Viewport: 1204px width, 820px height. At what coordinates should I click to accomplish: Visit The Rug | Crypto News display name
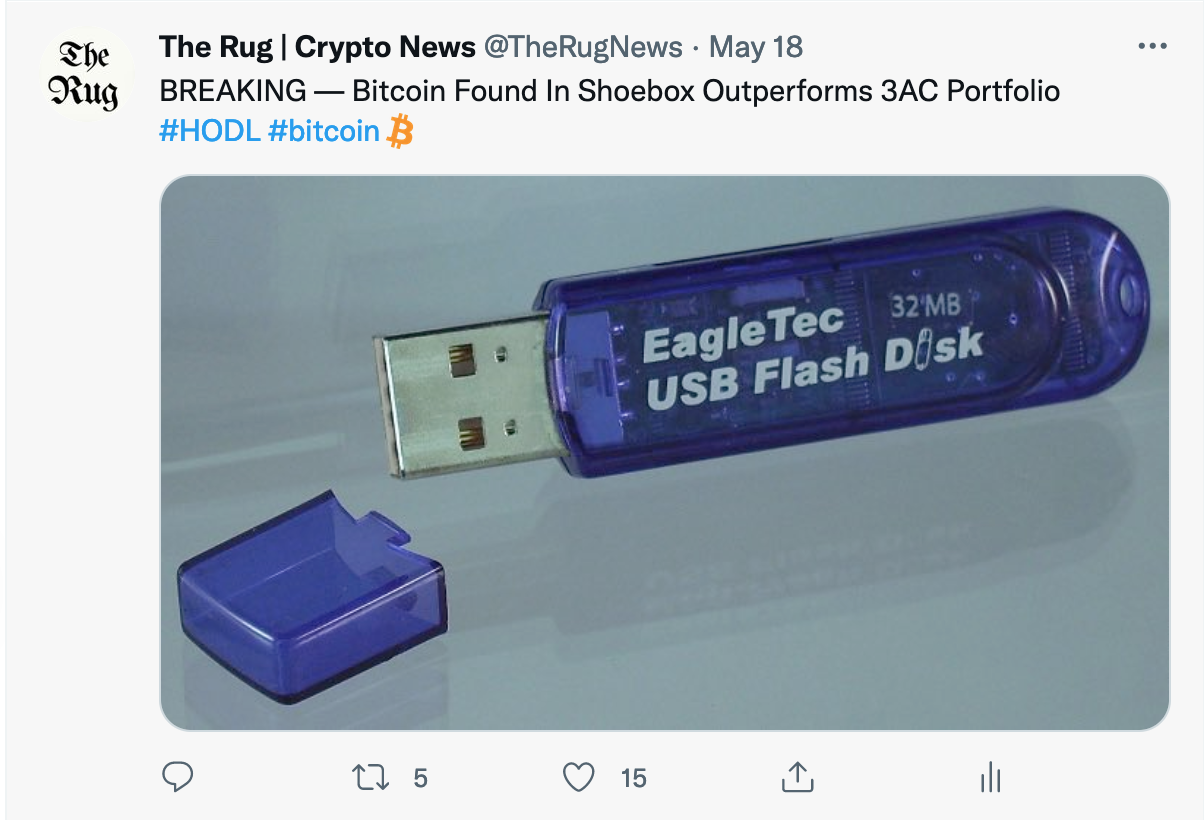tap(317, 47)
